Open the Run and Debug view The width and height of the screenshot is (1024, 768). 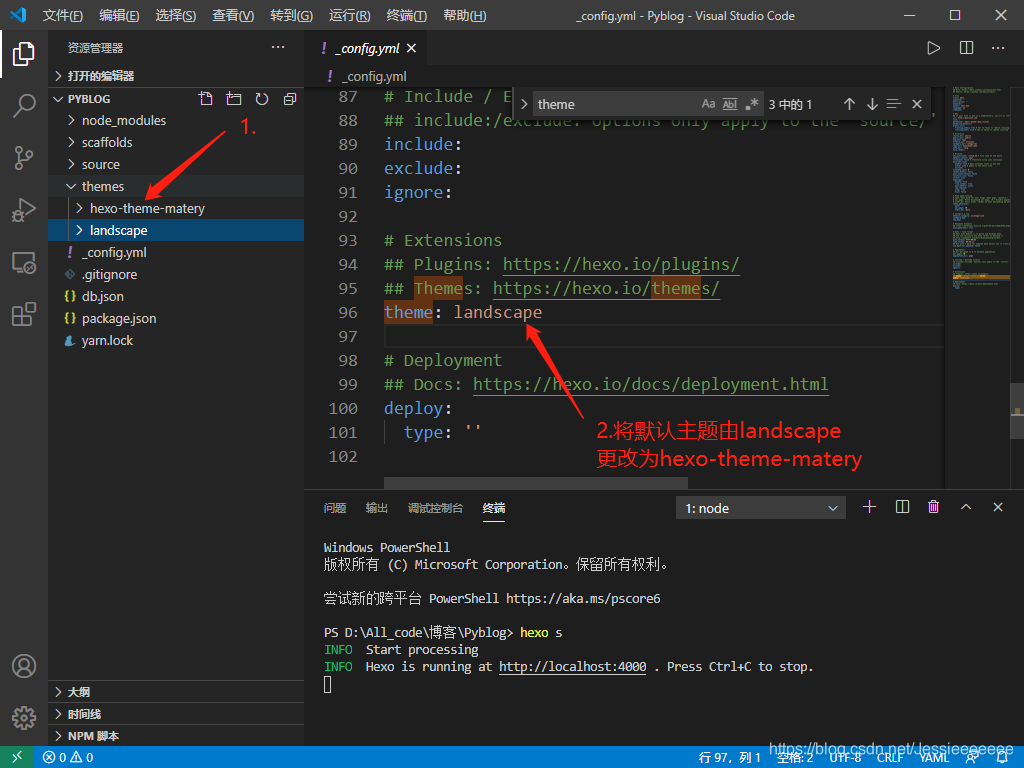[x=24, y=210]
